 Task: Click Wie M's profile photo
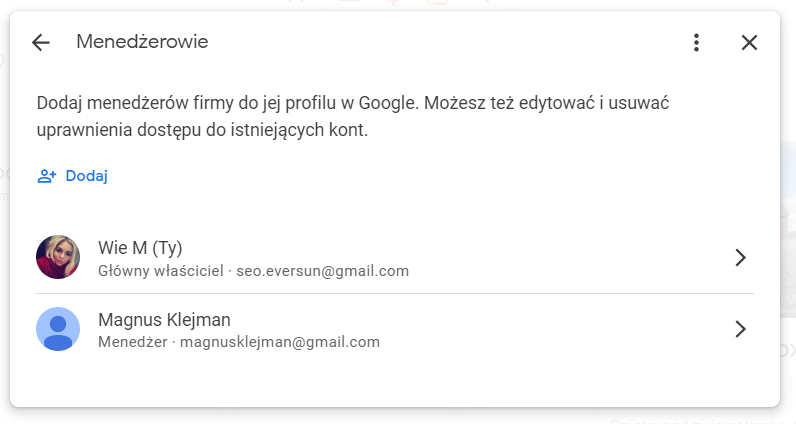click(x=58, y=257)
